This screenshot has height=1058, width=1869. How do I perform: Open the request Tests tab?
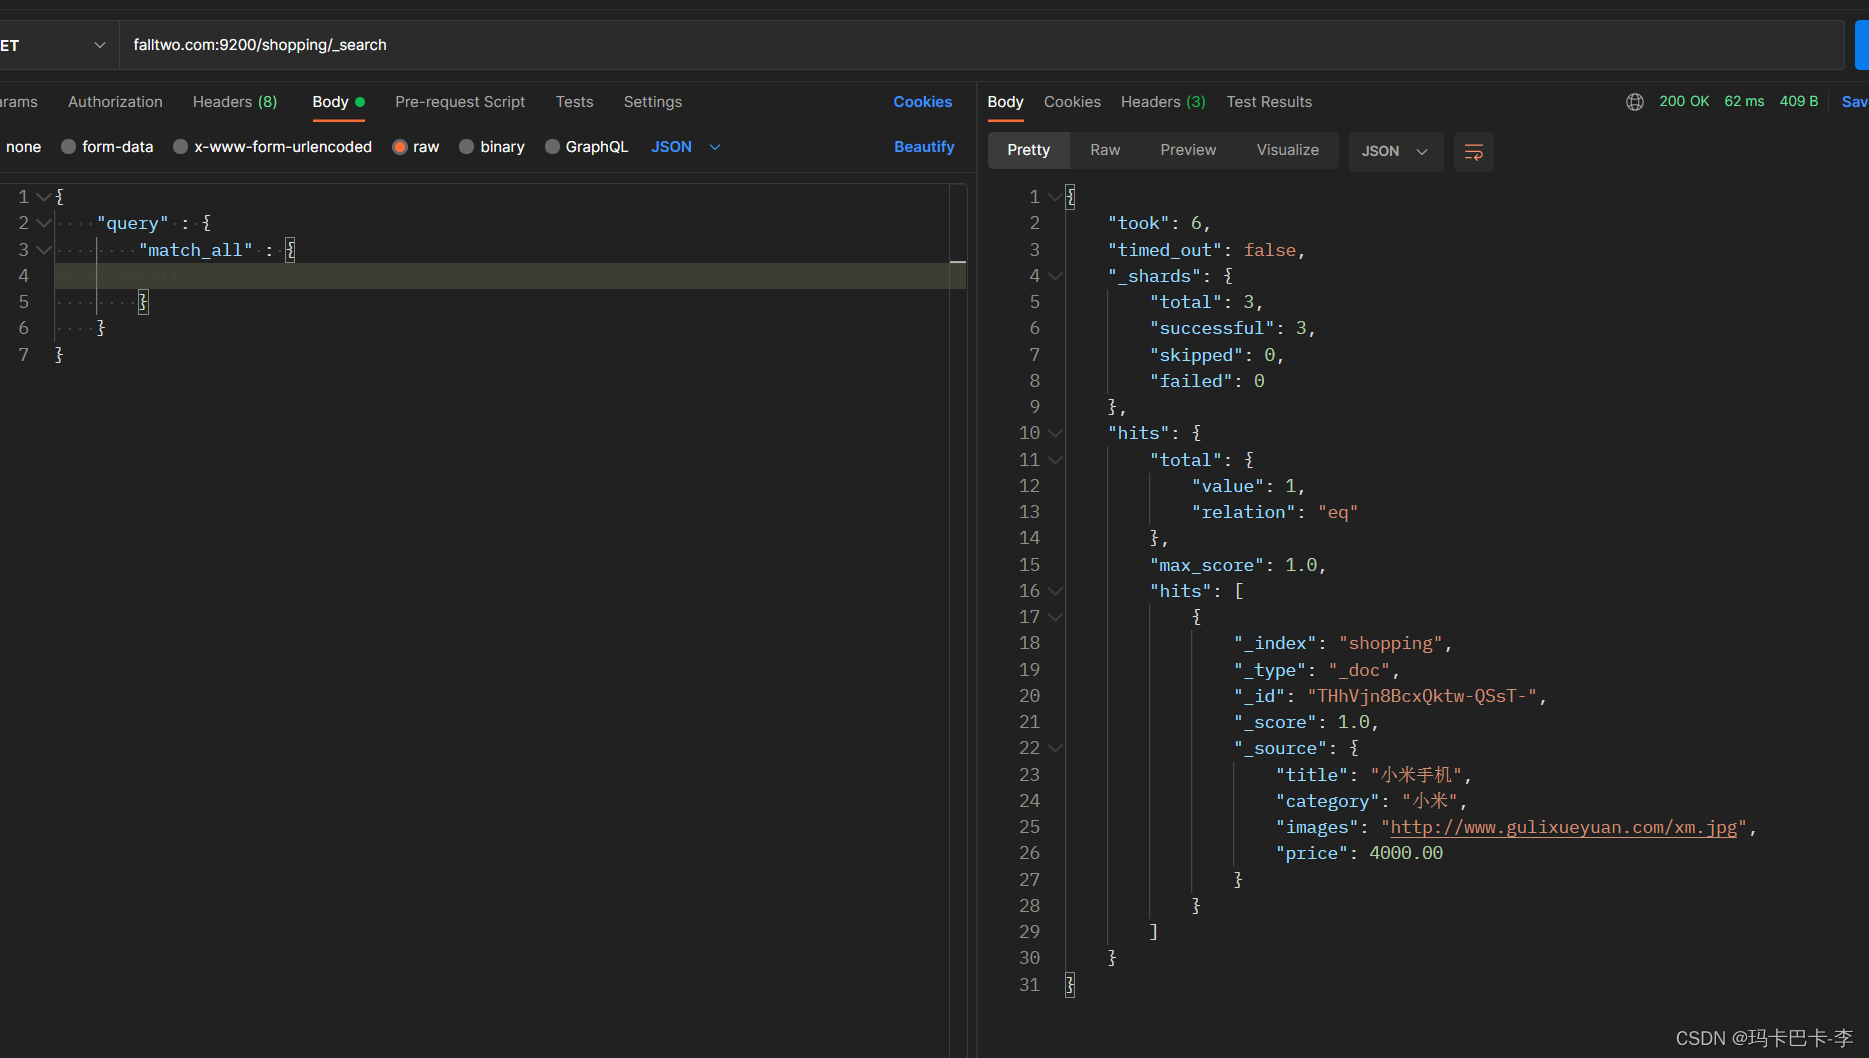click(575, 102)
